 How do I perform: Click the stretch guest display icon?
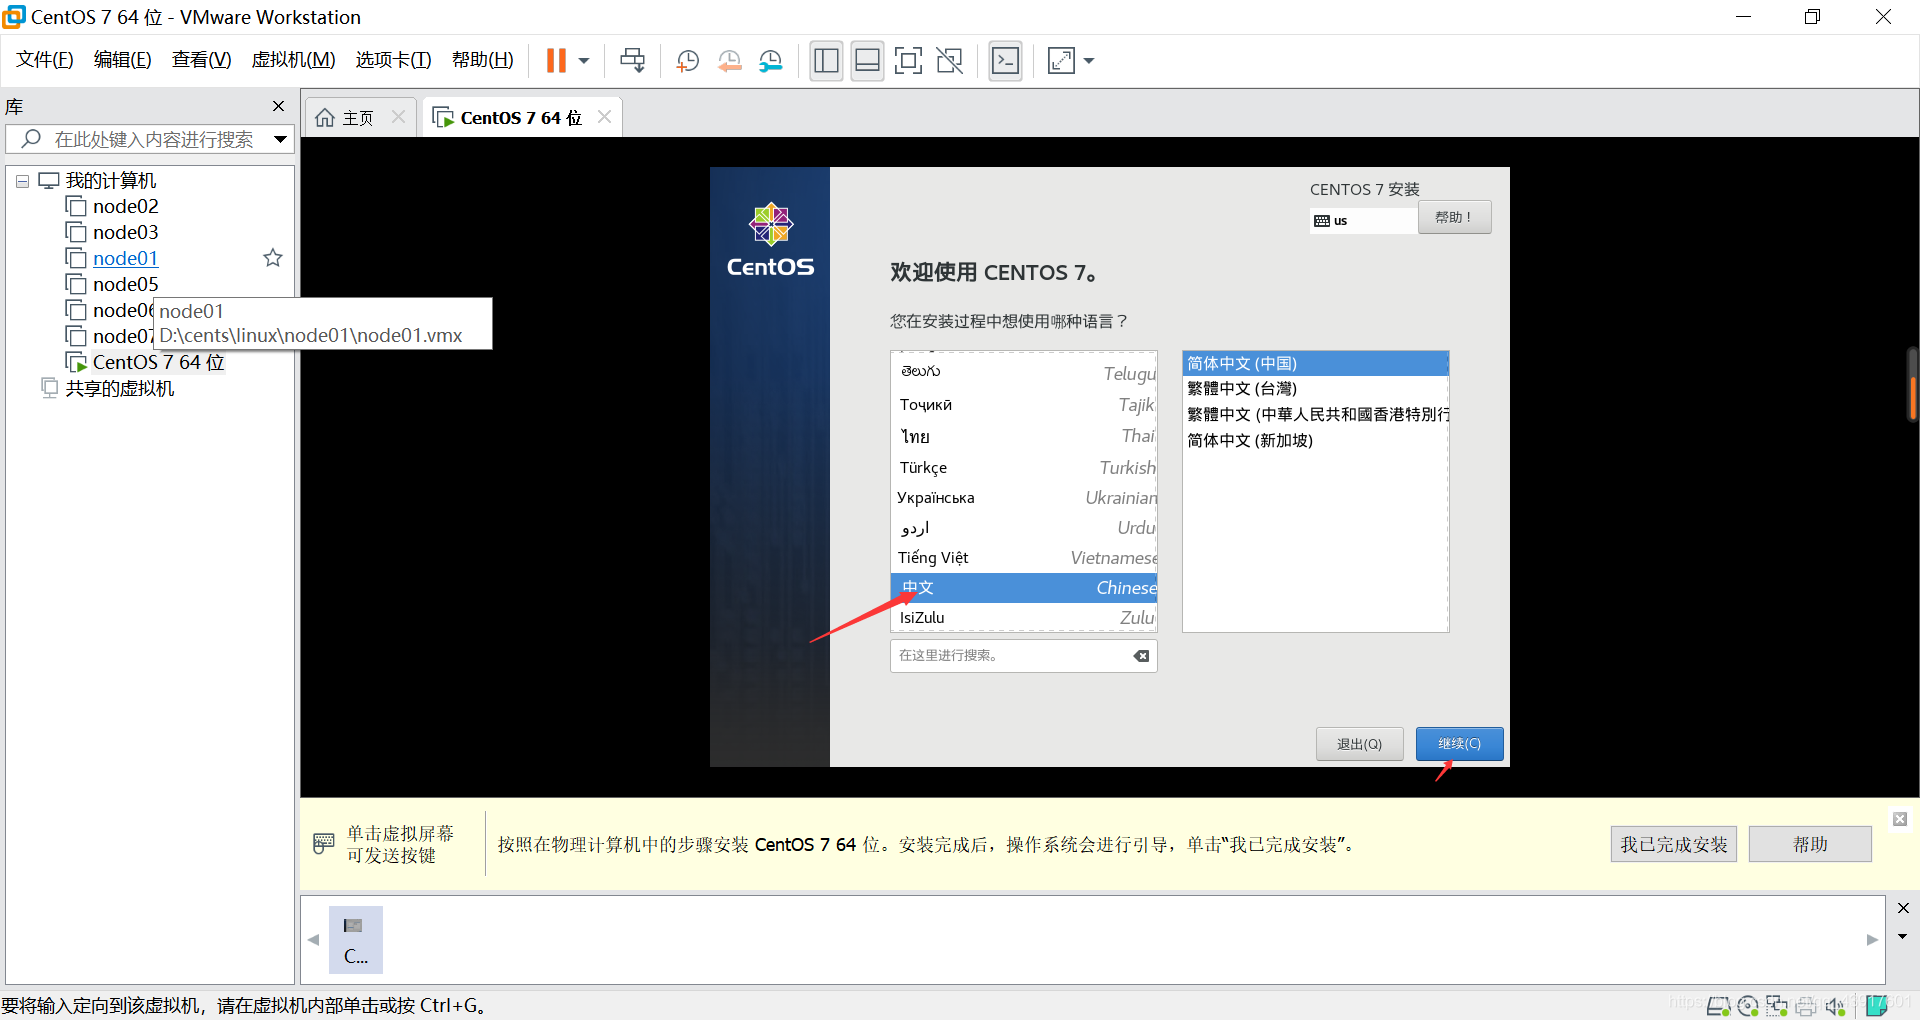click(x=1061, y=61)
